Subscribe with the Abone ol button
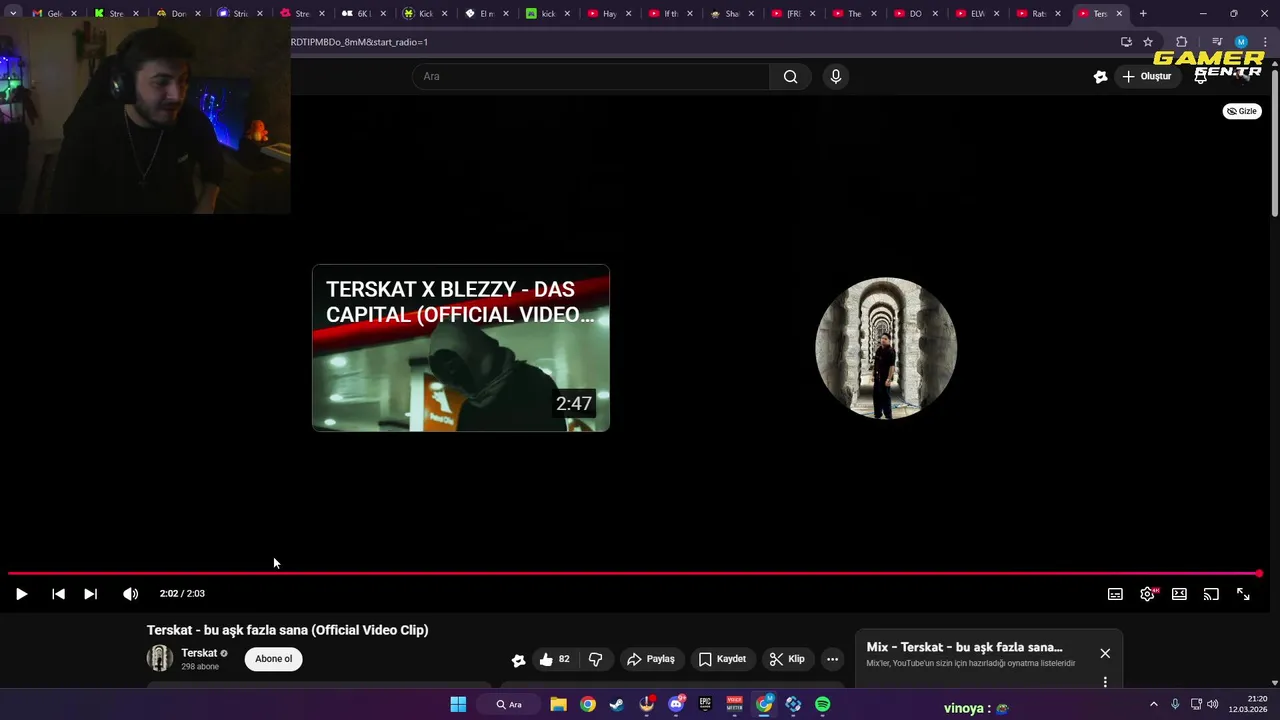This screenshot has width=1280, height=720. 274,659
